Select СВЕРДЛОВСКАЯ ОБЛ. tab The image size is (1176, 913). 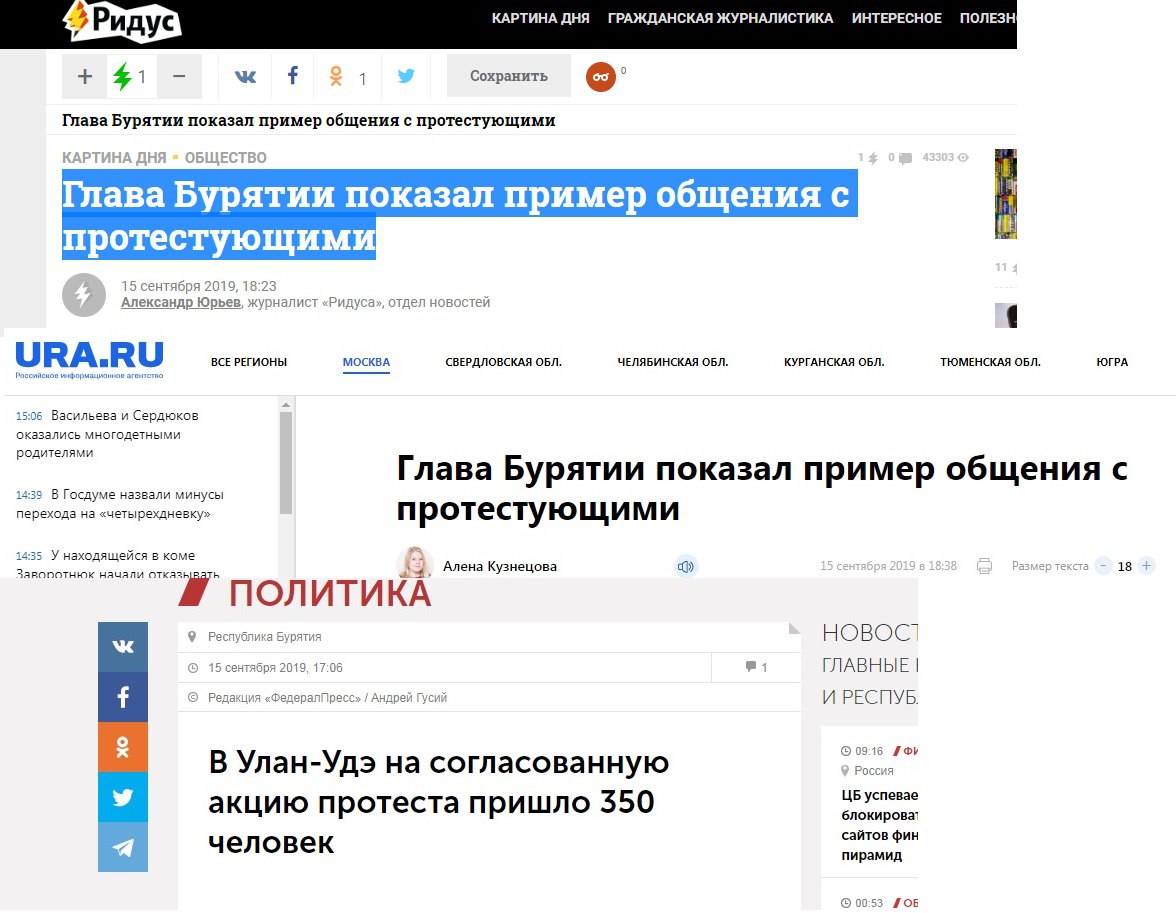(503, 362)
